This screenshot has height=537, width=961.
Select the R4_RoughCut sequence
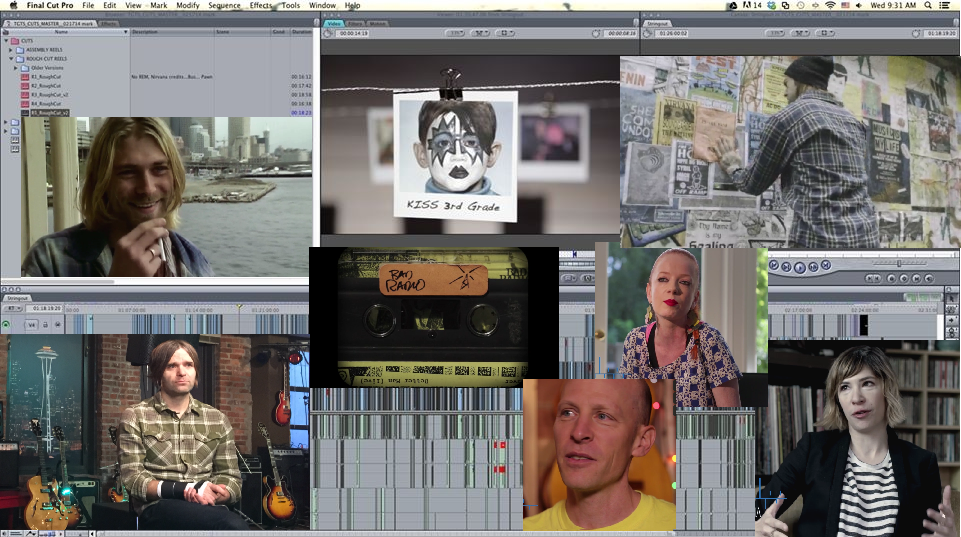45,104
